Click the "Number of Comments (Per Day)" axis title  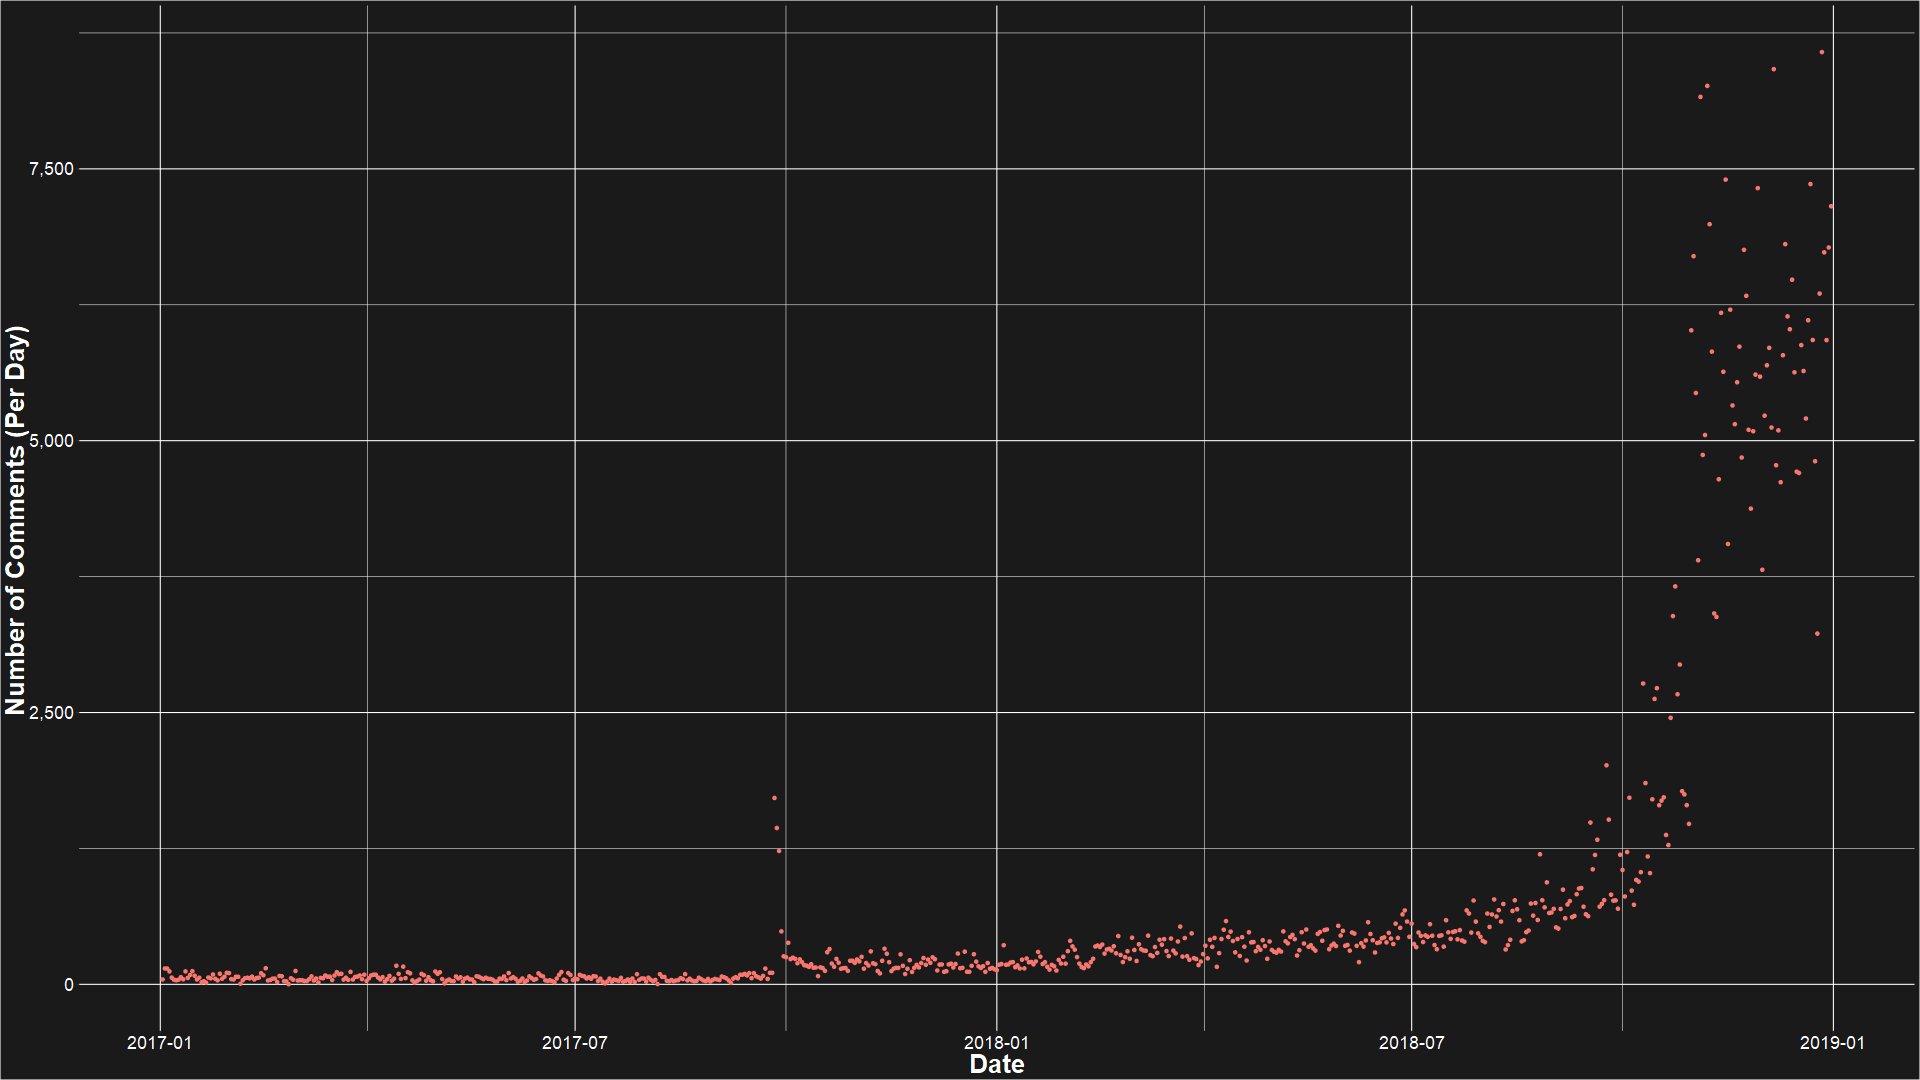[16, 520]
